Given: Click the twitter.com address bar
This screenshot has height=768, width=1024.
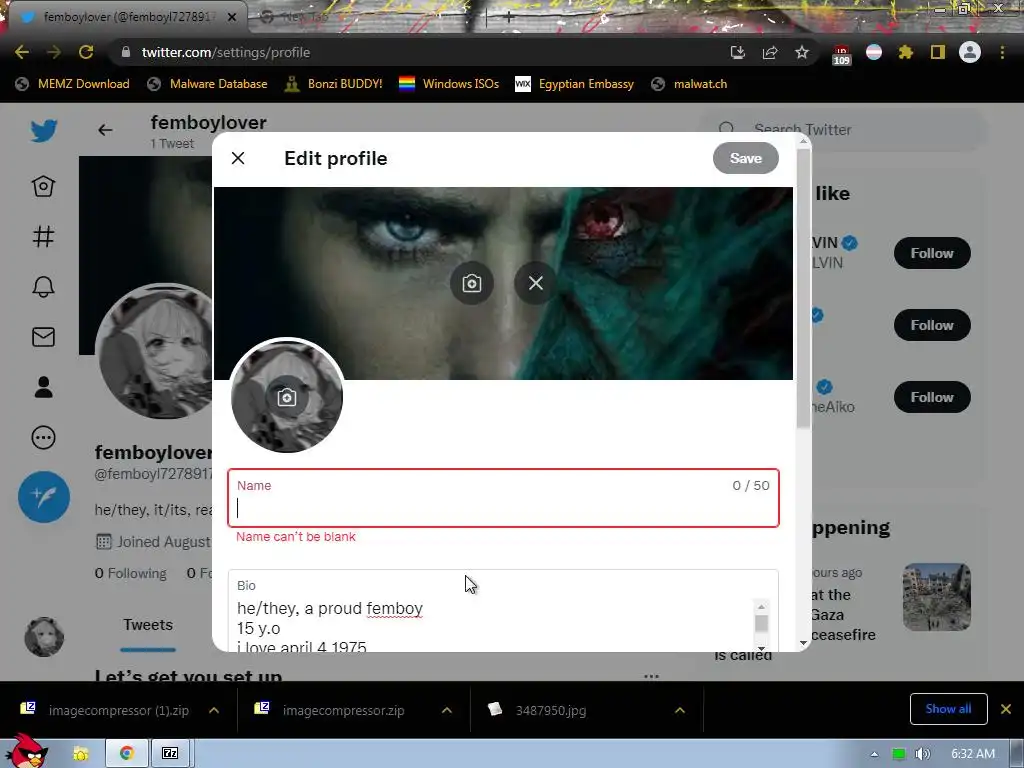Looking at the screenshot, I should click(x=418, y=52).
